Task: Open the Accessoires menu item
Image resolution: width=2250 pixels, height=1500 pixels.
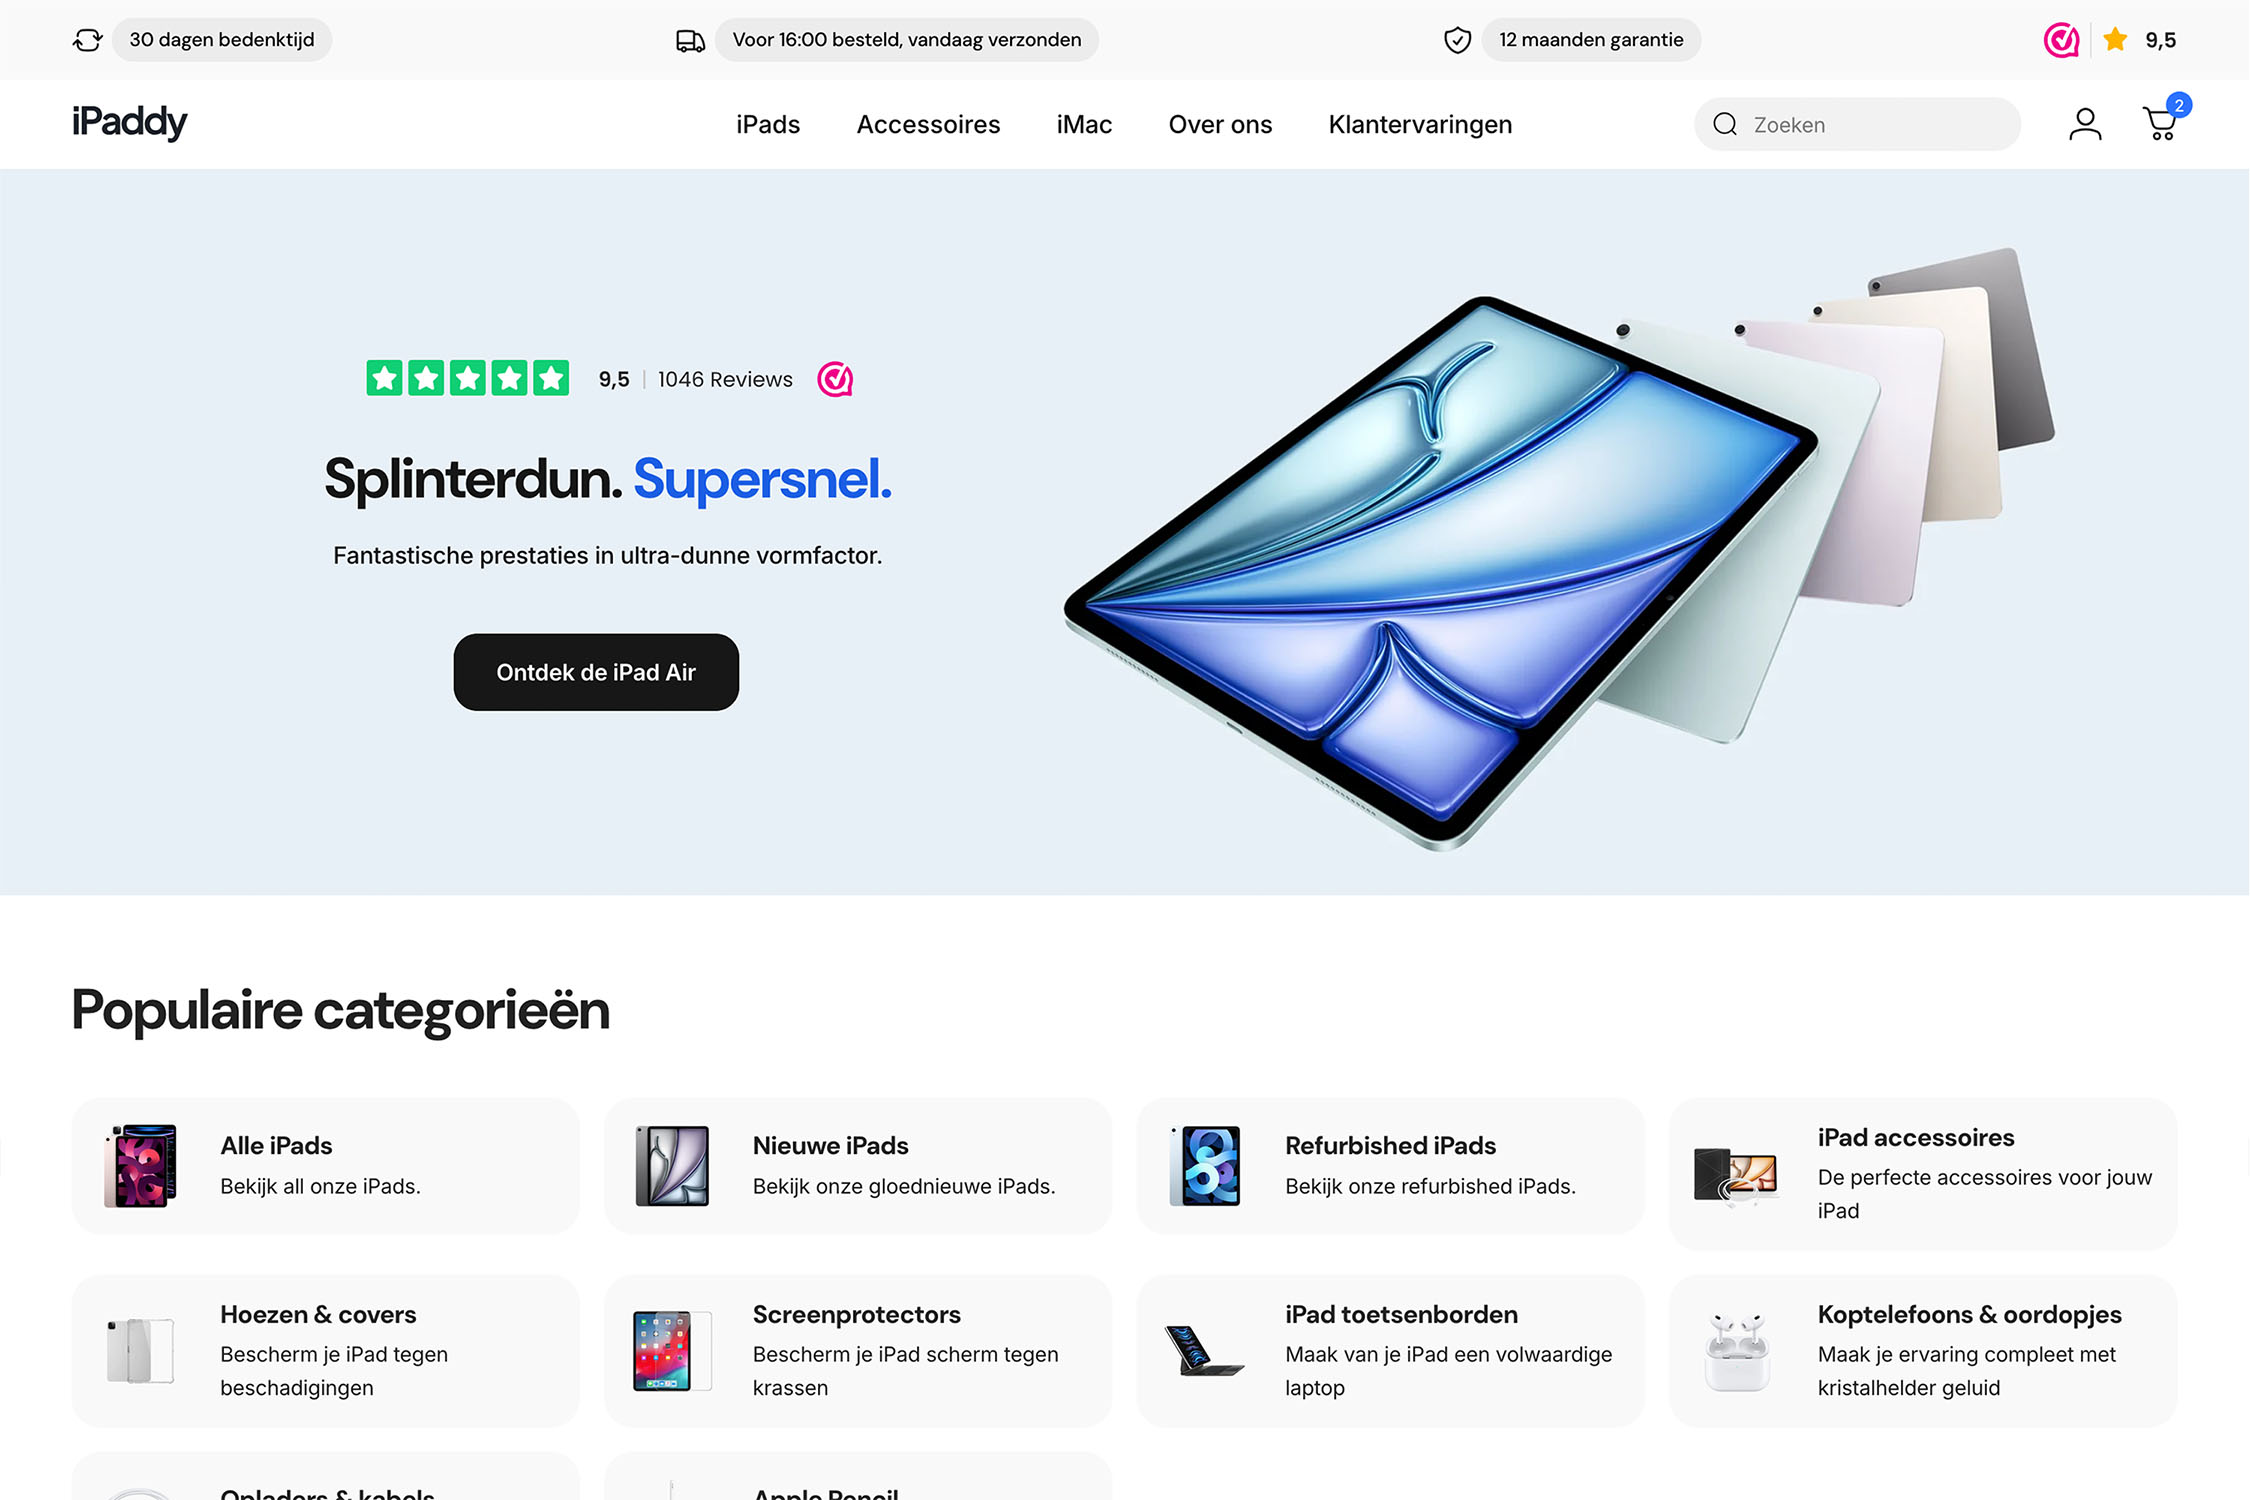Action: [928, 125]
